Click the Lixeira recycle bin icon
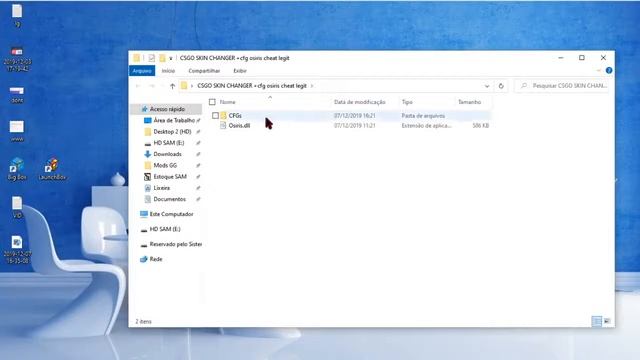The height and width of the screenshot is (360, 640). click(147, 188)
